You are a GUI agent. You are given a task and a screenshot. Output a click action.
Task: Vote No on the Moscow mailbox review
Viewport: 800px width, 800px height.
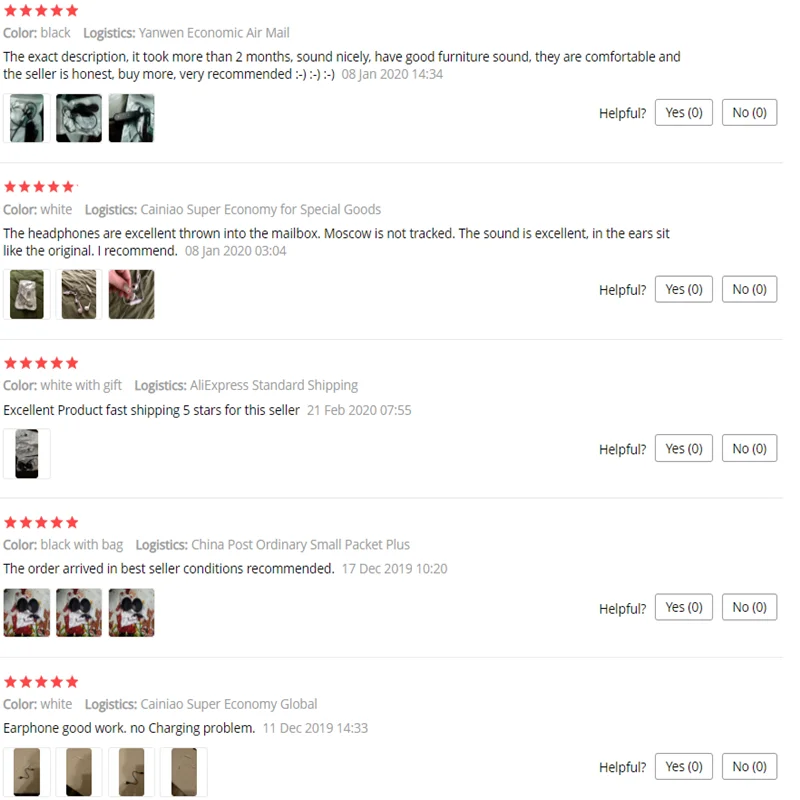[749, 289]
